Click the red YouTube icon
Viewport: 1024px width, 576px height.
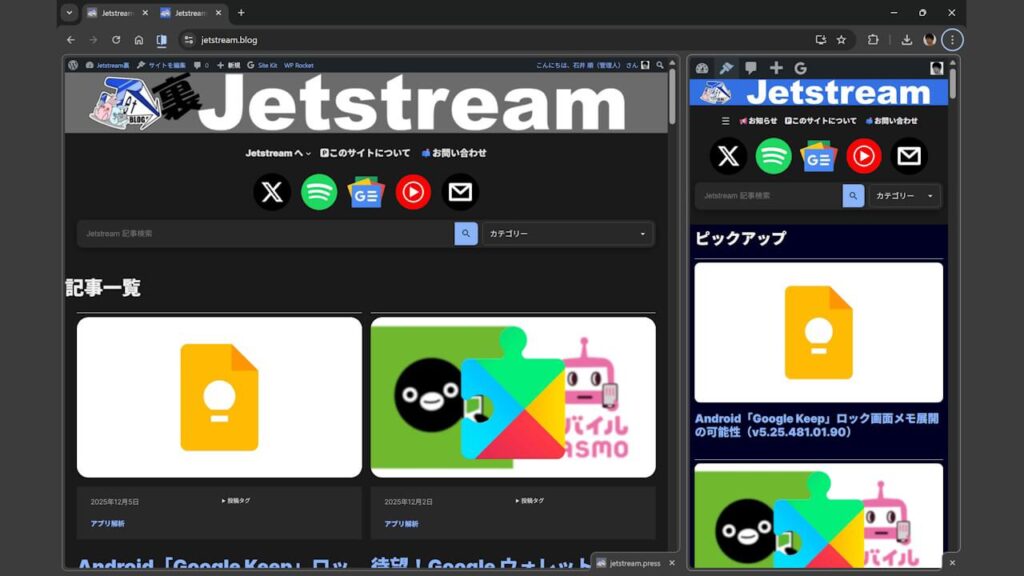pyautogui.click(x=412, y=192)
